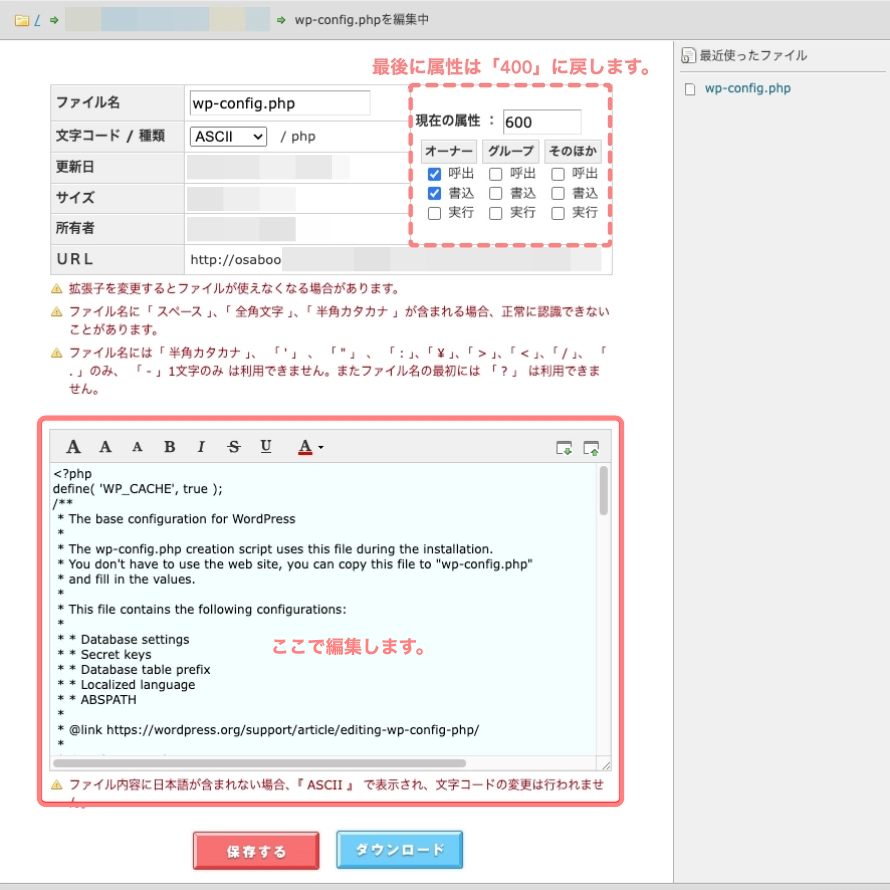Click the attribute value field 600
The width and height of the screenshot is (890, 890).
pyautogui.click(x=542, y=122)
